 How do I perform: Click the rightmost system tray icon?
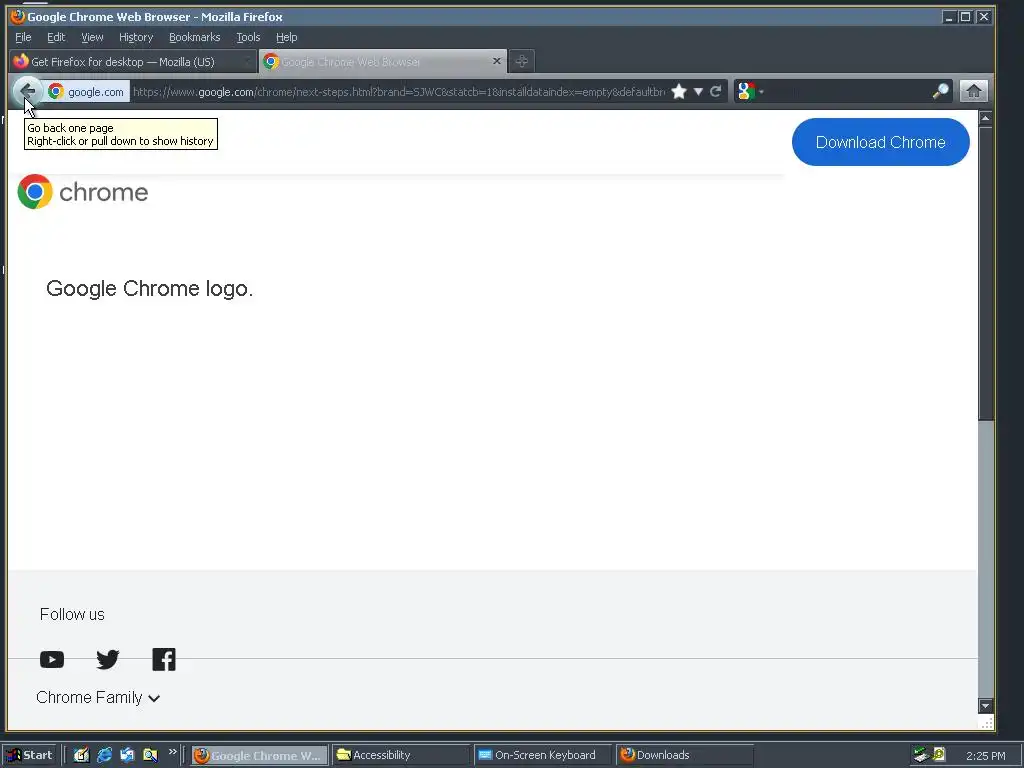click(x=939, y=754)
